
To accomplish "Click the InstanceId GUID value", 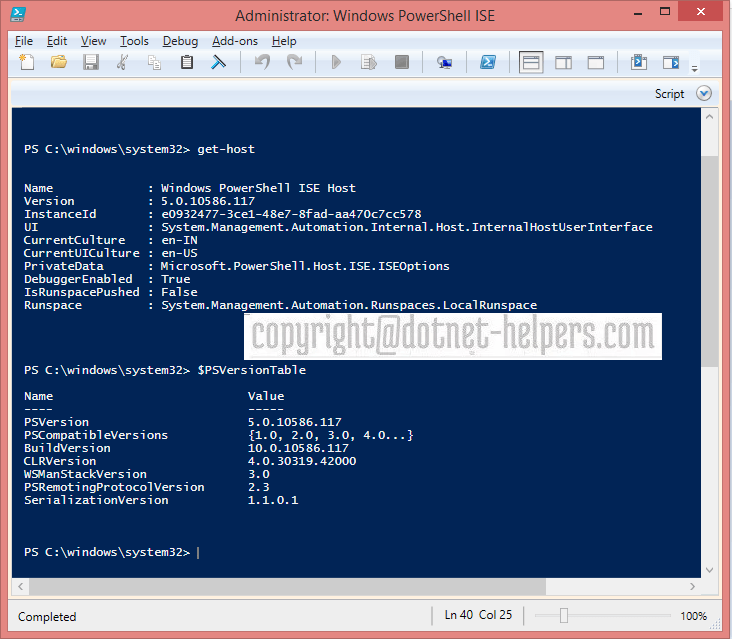I will point(291,214).
